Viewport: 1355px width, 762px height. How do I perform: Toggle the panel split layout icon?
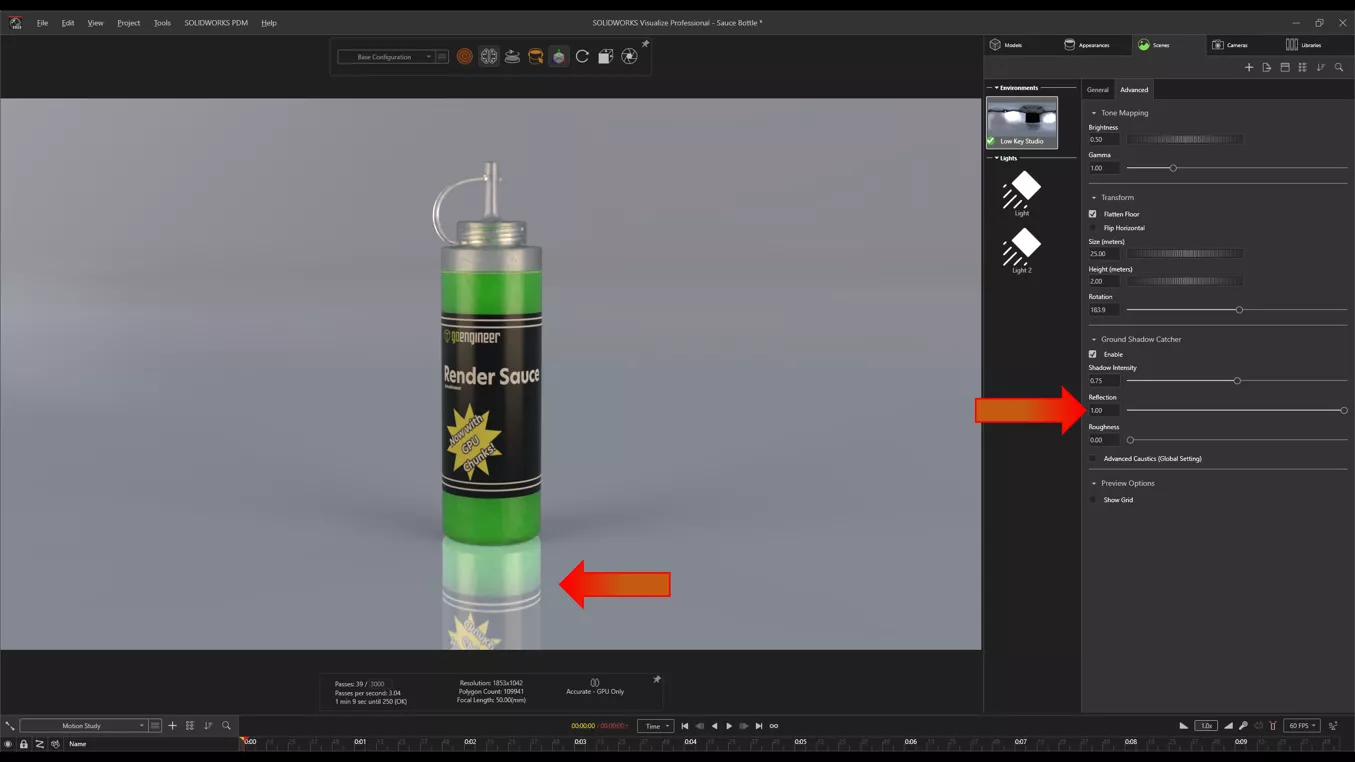coord(1285,68)
